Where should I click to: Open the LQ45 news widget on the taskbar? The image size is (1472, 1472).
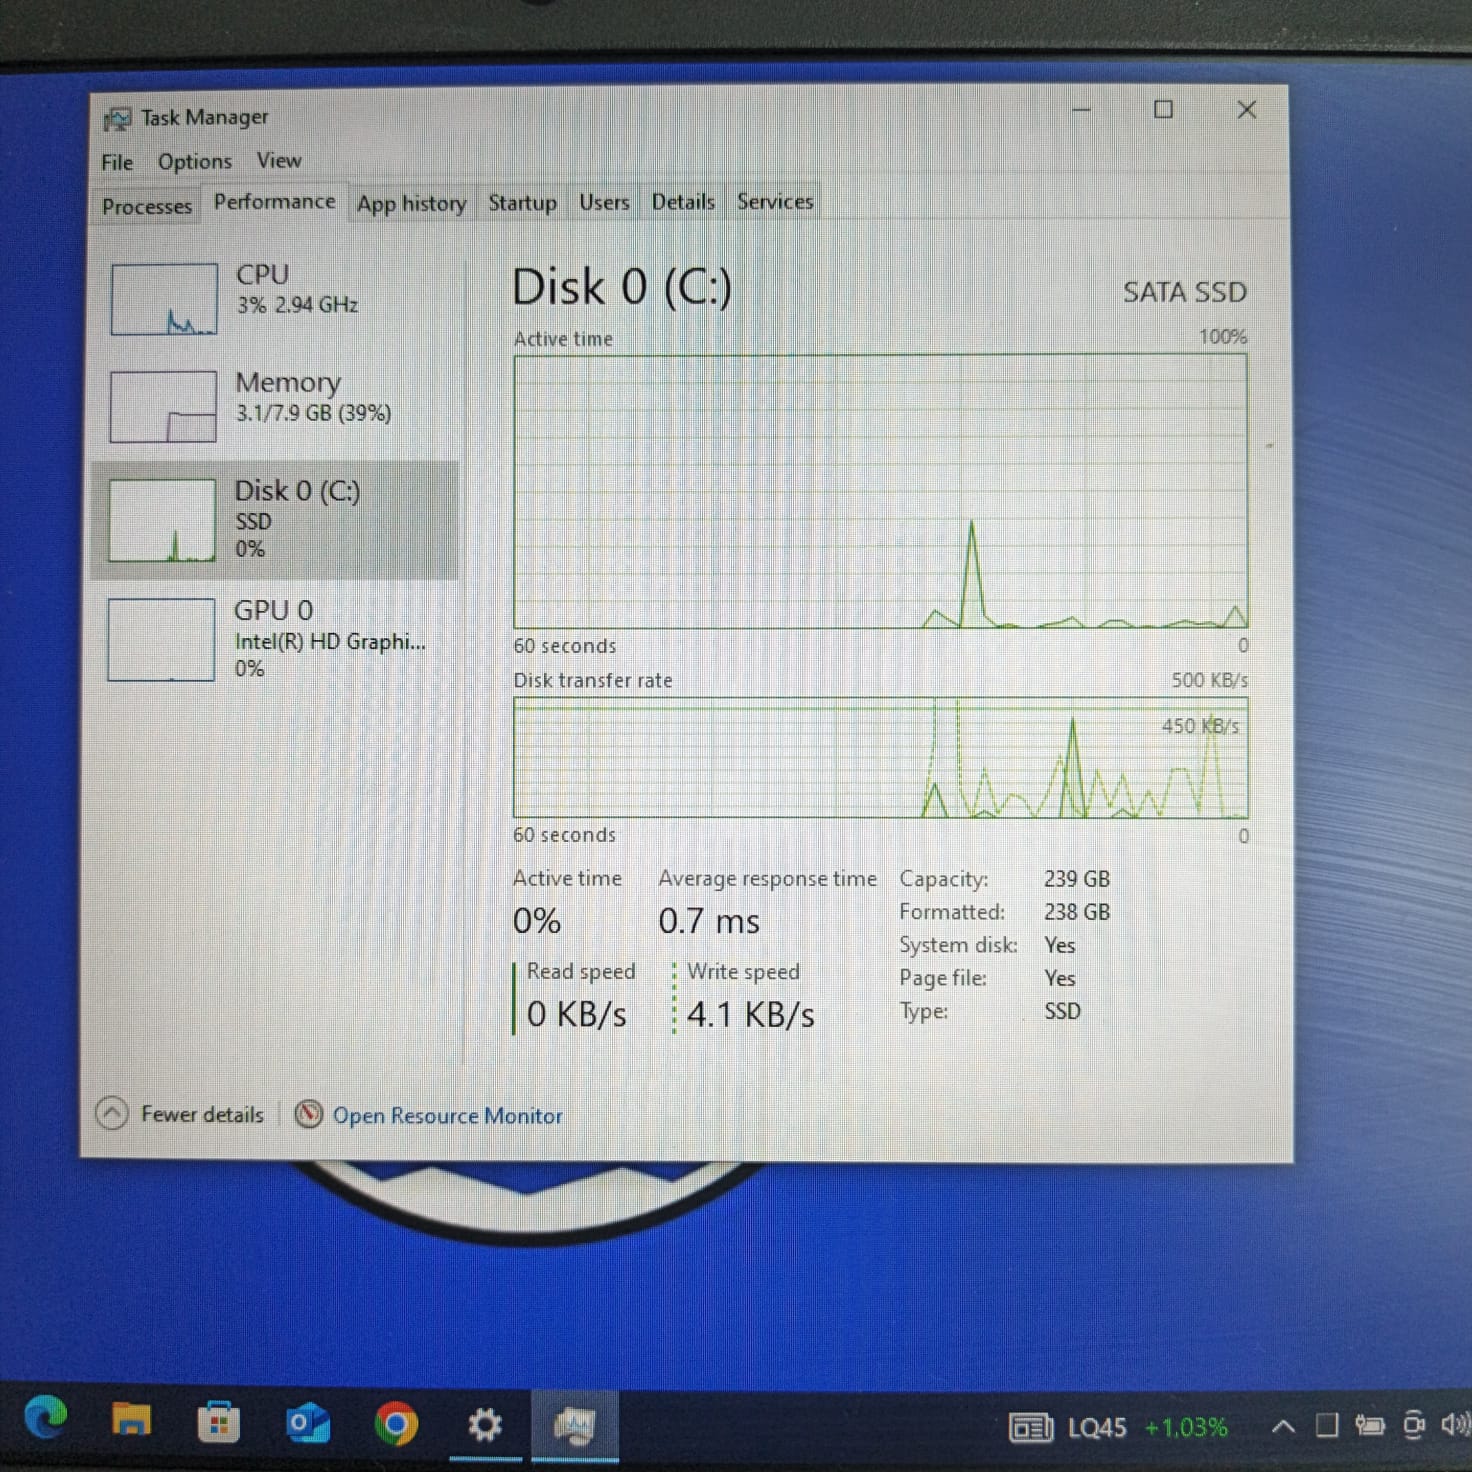click(1118, 1427)
